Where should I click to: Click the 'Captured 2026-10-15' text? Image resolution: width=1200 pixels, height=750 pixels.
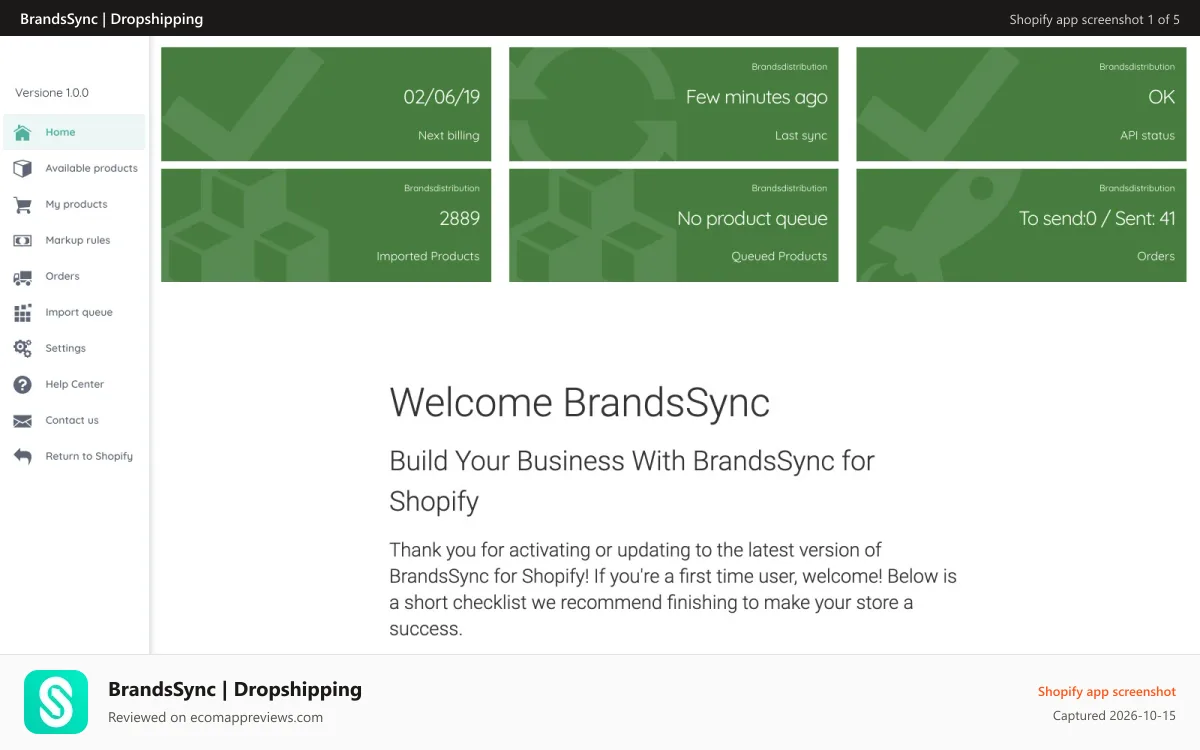click(x=1114, y=716)
